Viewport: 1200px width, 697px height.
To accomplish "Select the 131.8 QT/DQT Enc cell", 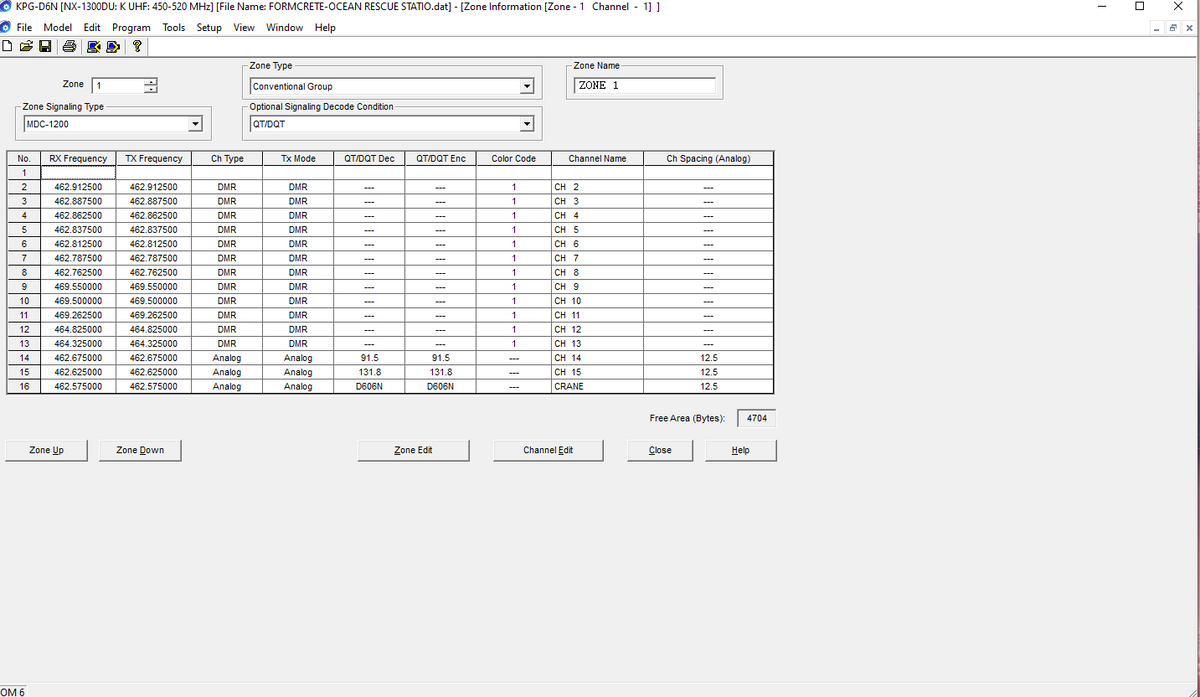I will 440,372.
